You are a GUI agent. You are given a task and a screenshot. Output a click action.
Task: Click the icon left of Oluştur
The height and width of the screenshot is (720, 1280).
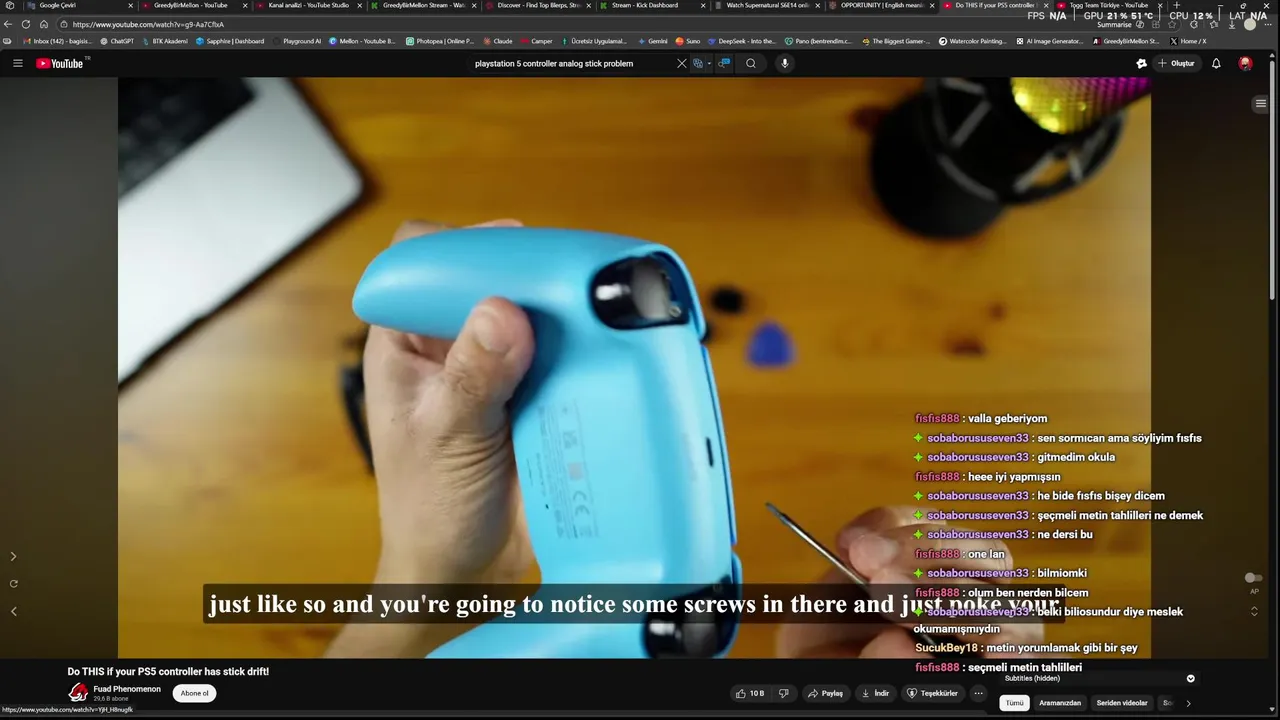pyautogui.click(x=1141, y=63)
